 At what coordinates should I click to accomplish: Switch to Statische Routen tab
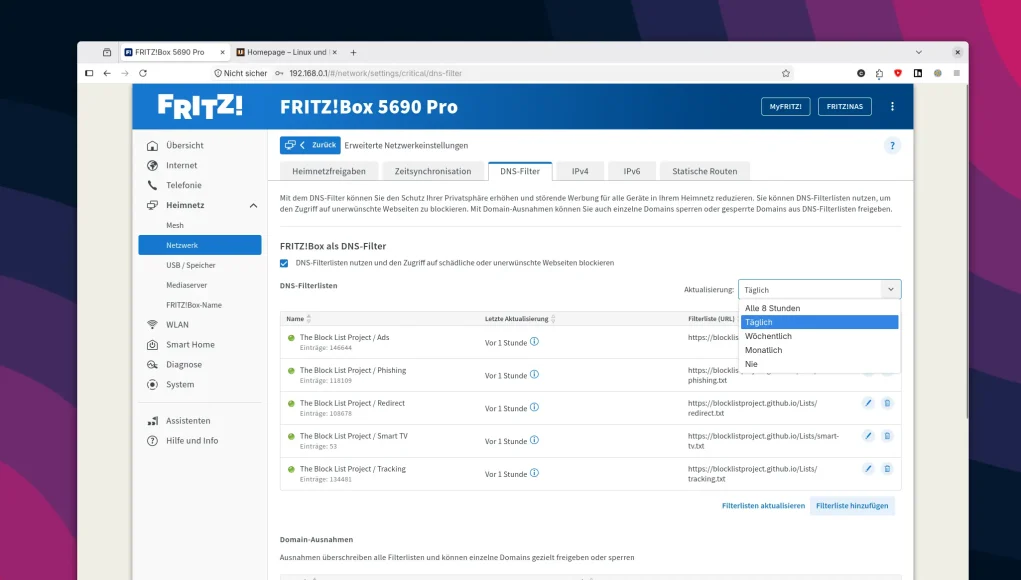tap(705, 171)
